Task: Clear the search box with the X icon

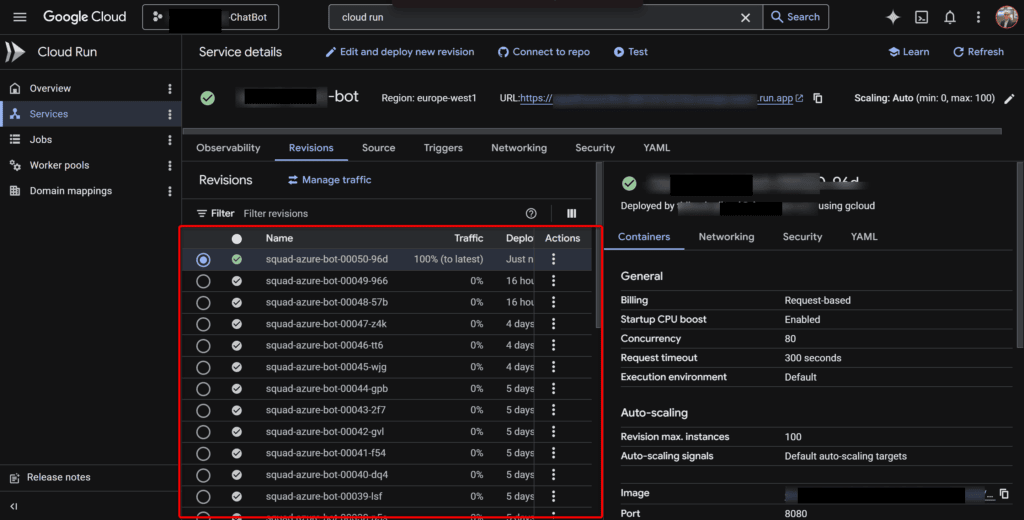Action: pos(745,18)
